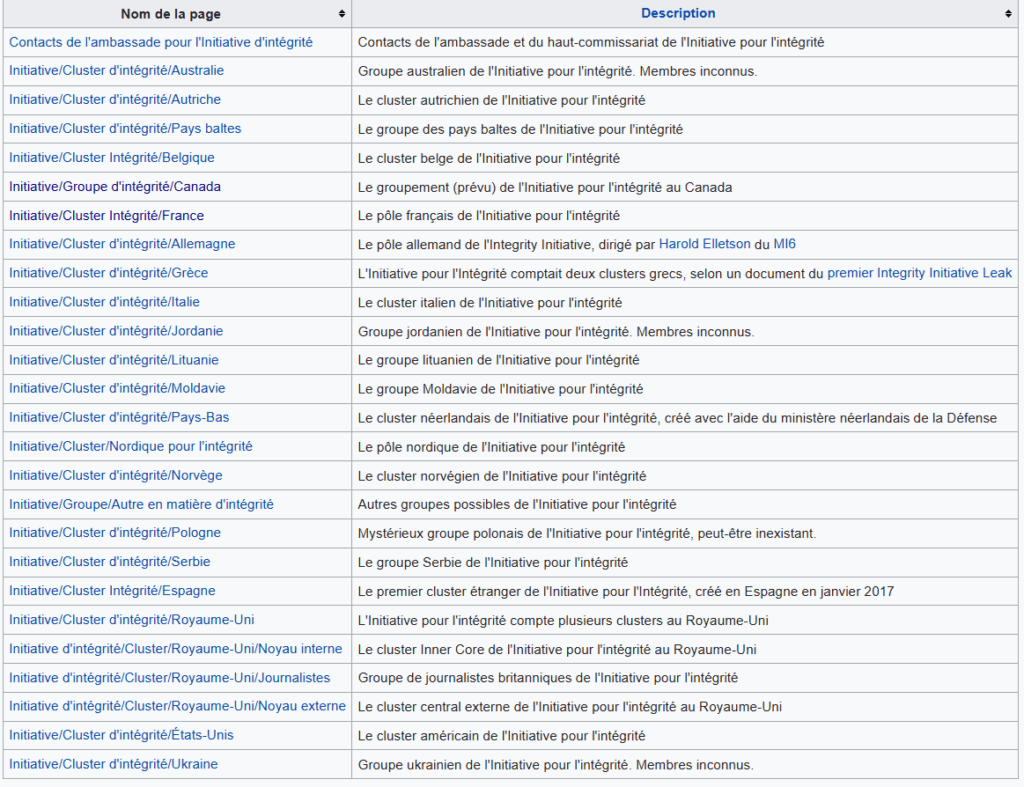Open the Serbie cluster page link
Screen dimensions: 1024x787
(110, 562)
